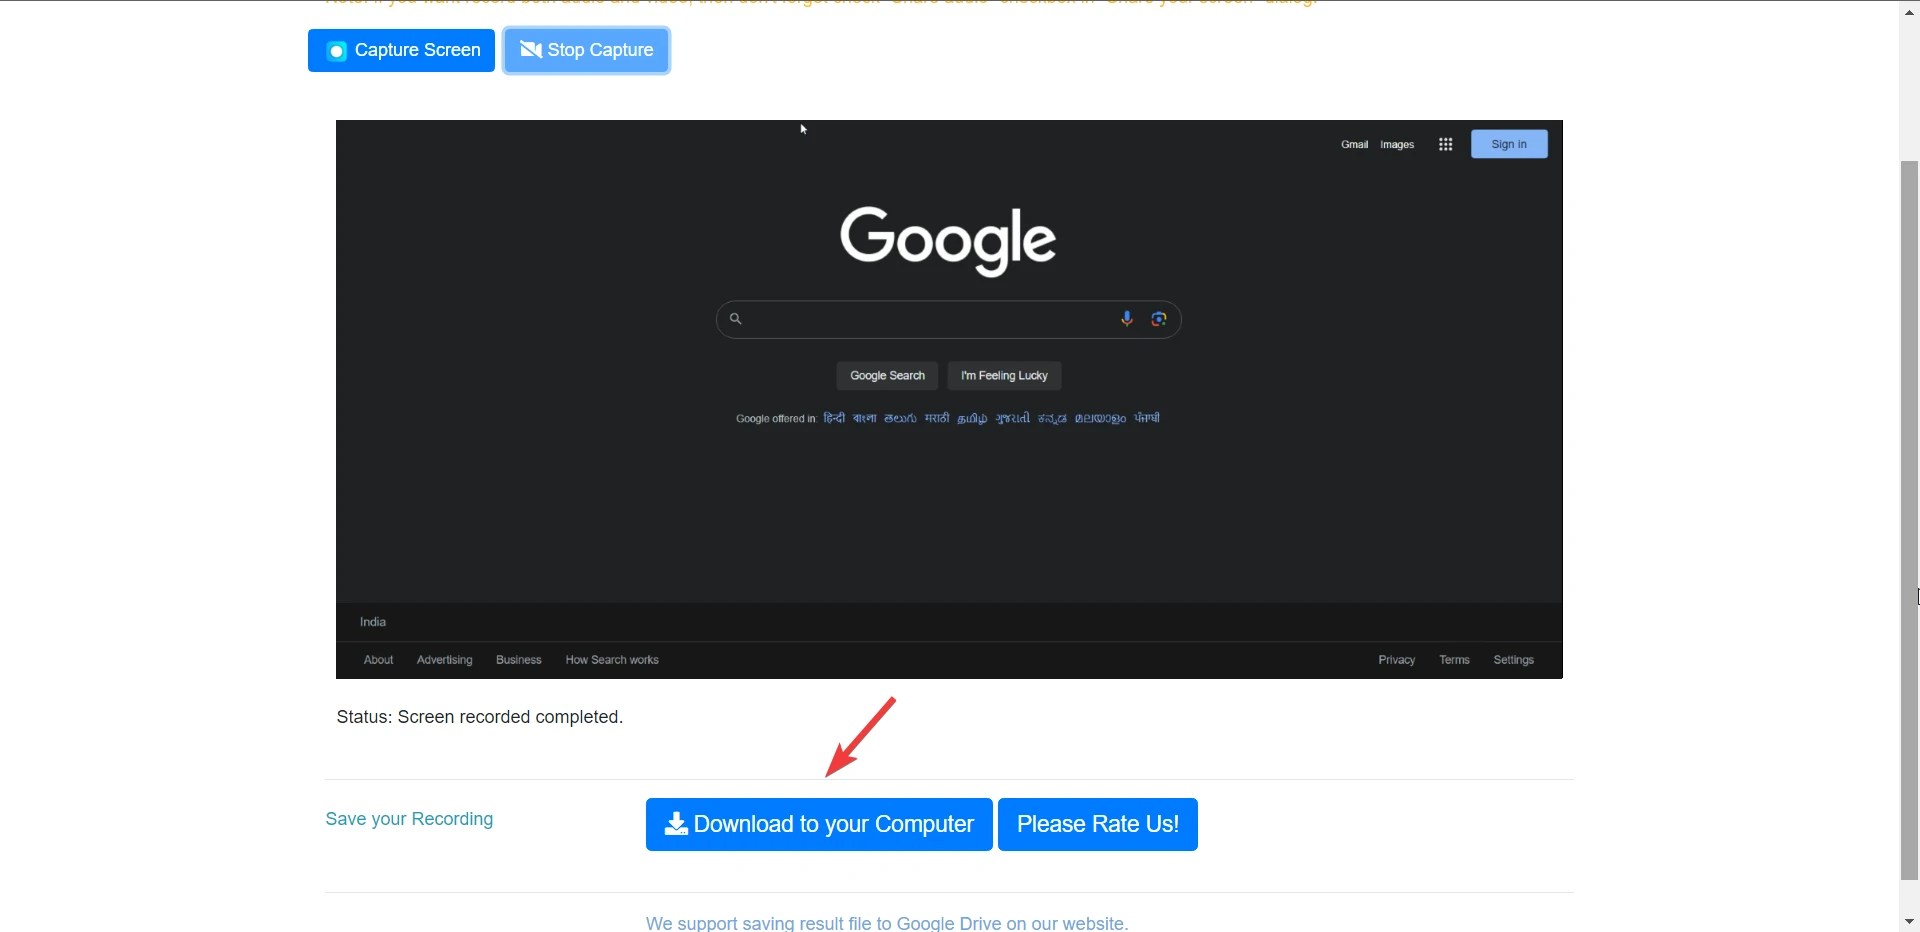Click Please Rate Us!
The width and height of the screenshot is (1920, 932).
1097,824
